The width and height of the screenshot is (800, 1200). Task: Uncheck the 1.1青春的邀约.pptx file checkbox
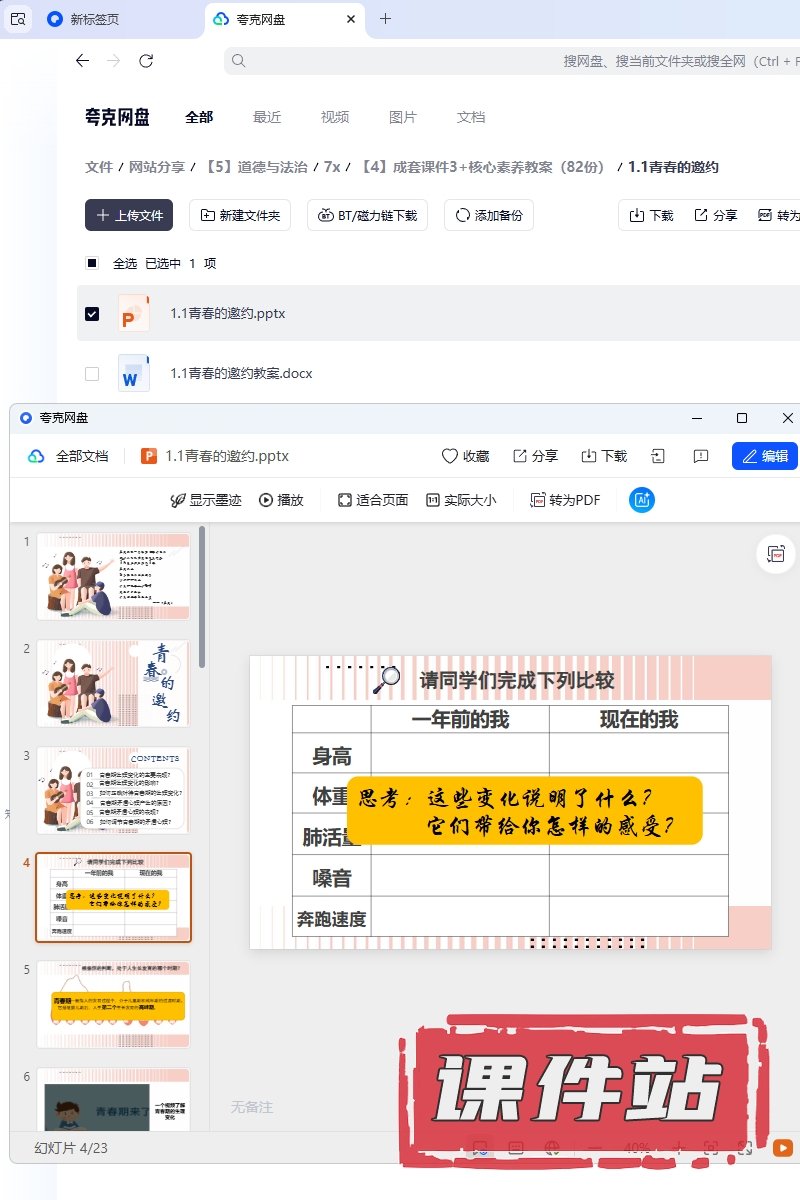point(92,314)
